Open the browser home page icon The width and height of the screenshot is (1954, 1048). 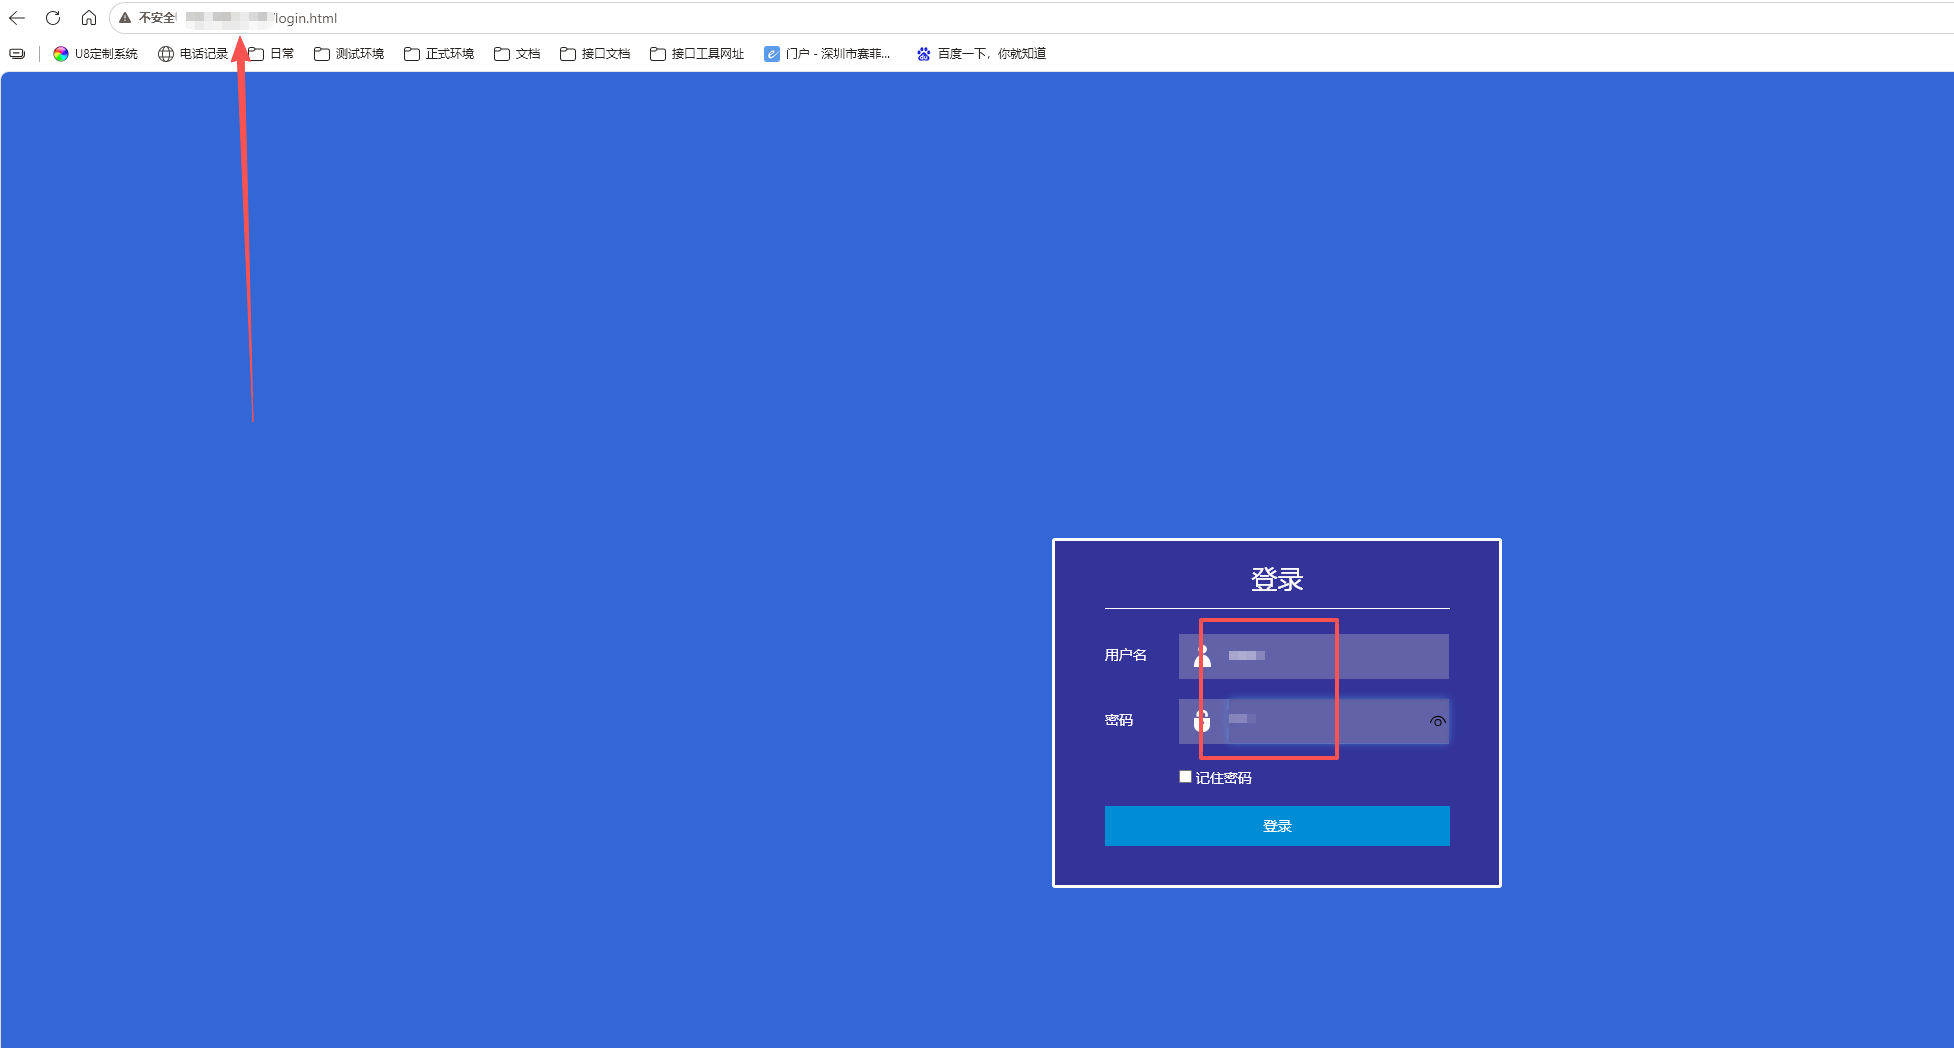(x=89, y=18)
